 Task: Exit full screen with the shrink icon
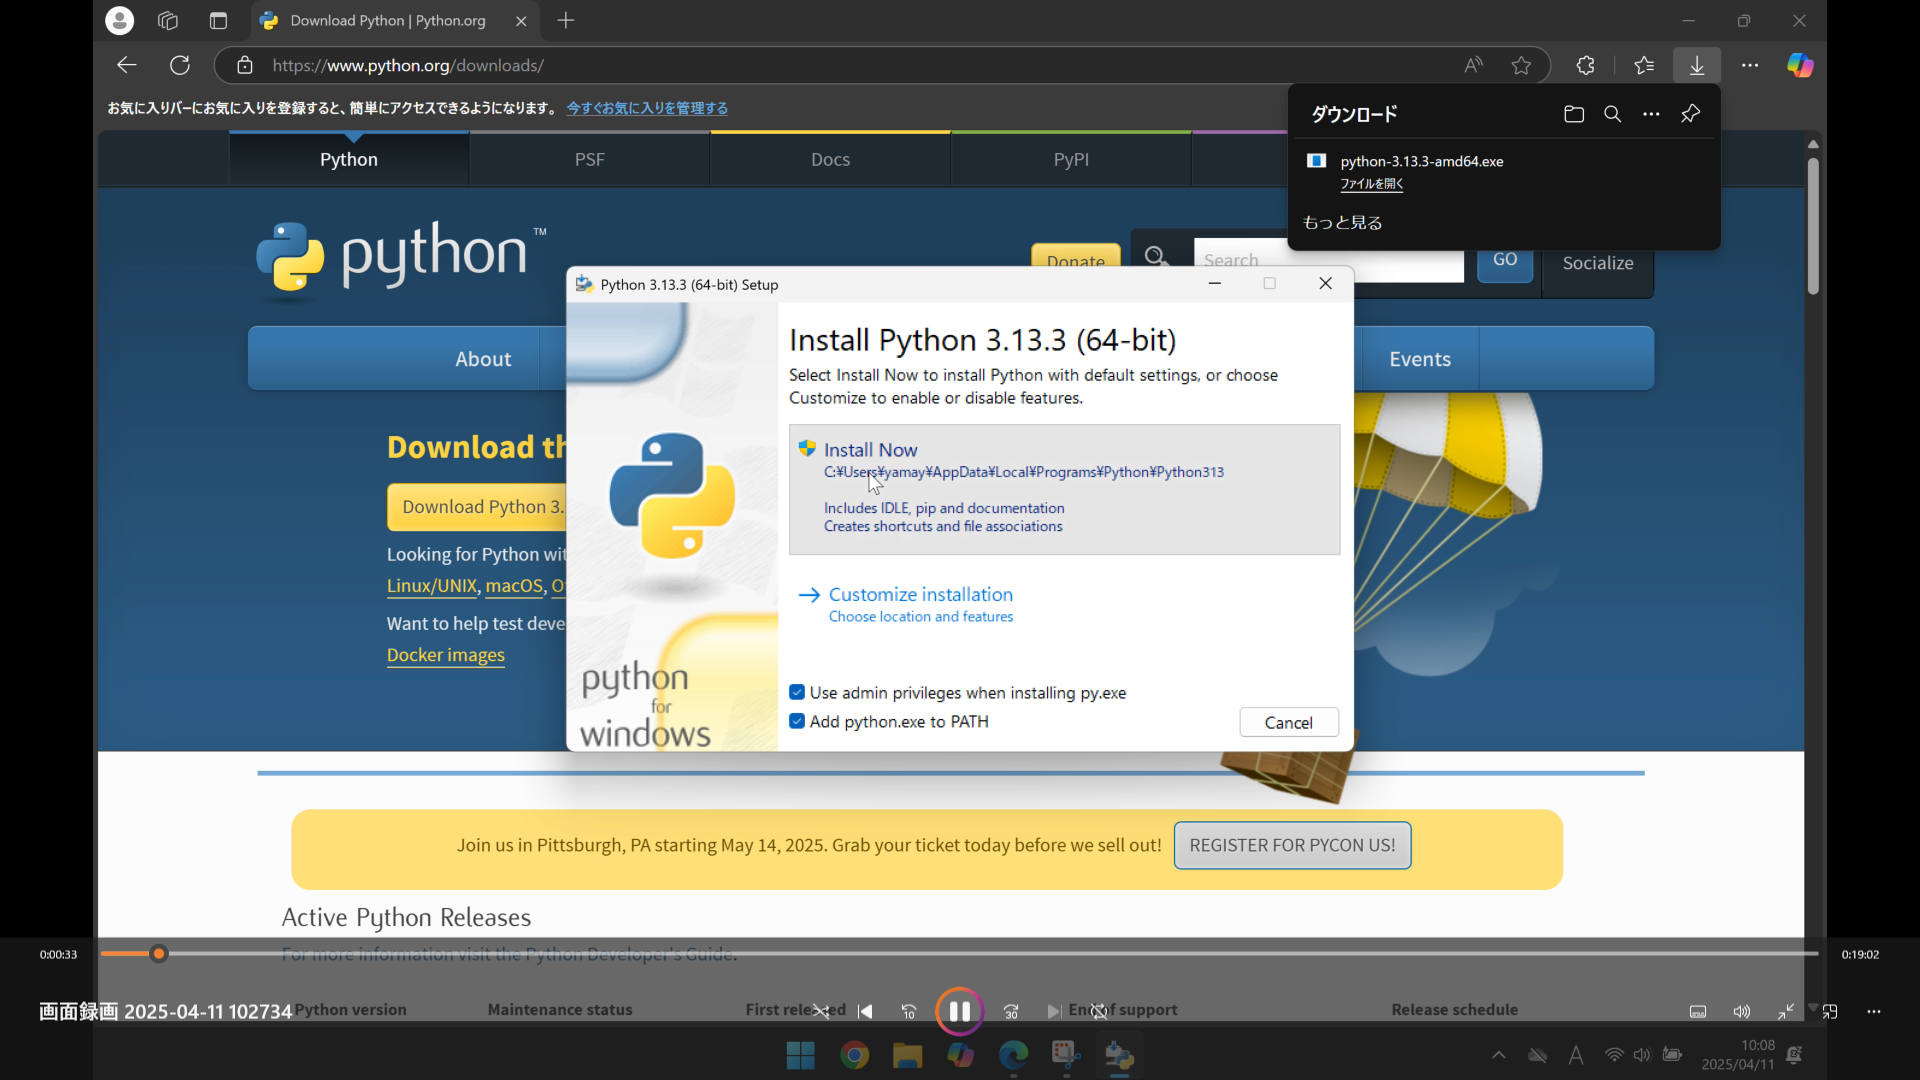(x=1786, y=1012)
